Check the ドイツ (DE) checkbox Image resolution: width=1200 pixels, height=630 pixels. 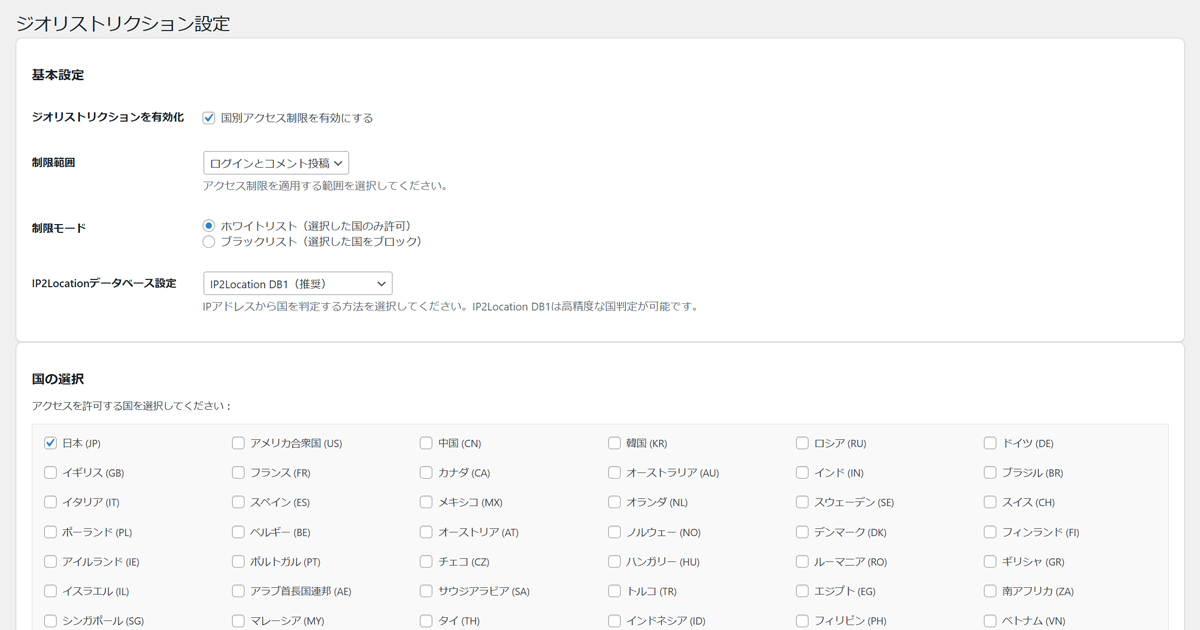[990, 443]
